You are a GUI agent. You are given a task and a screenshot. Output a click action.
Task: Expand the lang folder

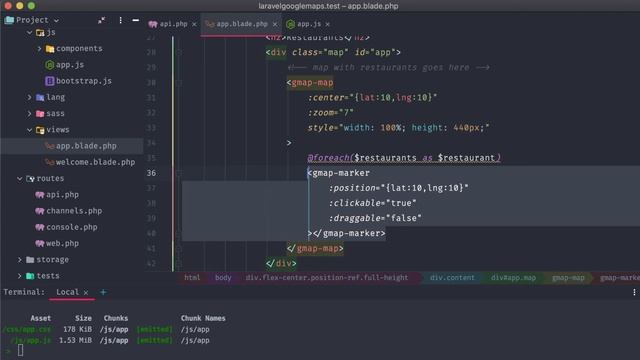point(29,97)
